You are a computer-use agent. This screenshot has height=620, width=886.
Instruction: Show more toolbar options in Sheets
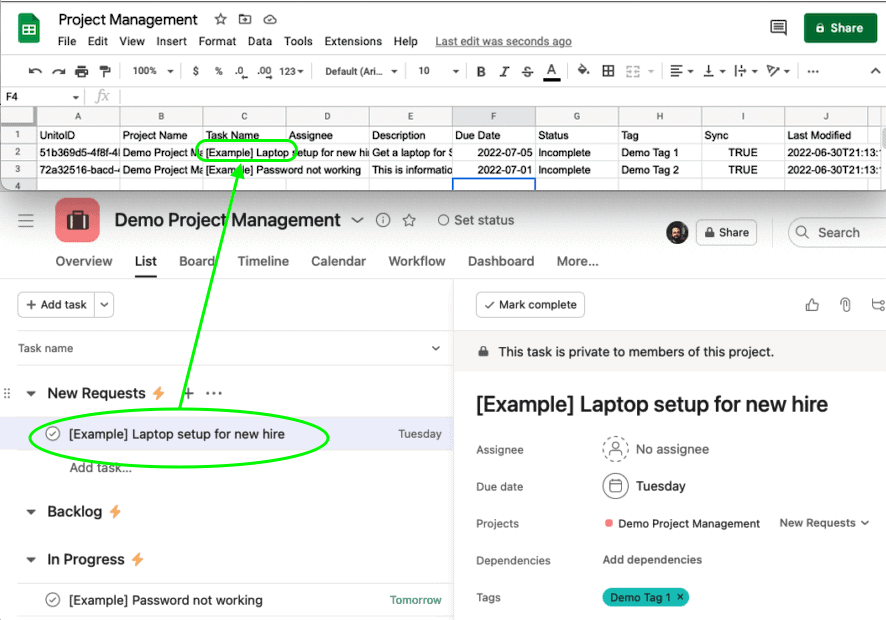[x=813, y=71]
